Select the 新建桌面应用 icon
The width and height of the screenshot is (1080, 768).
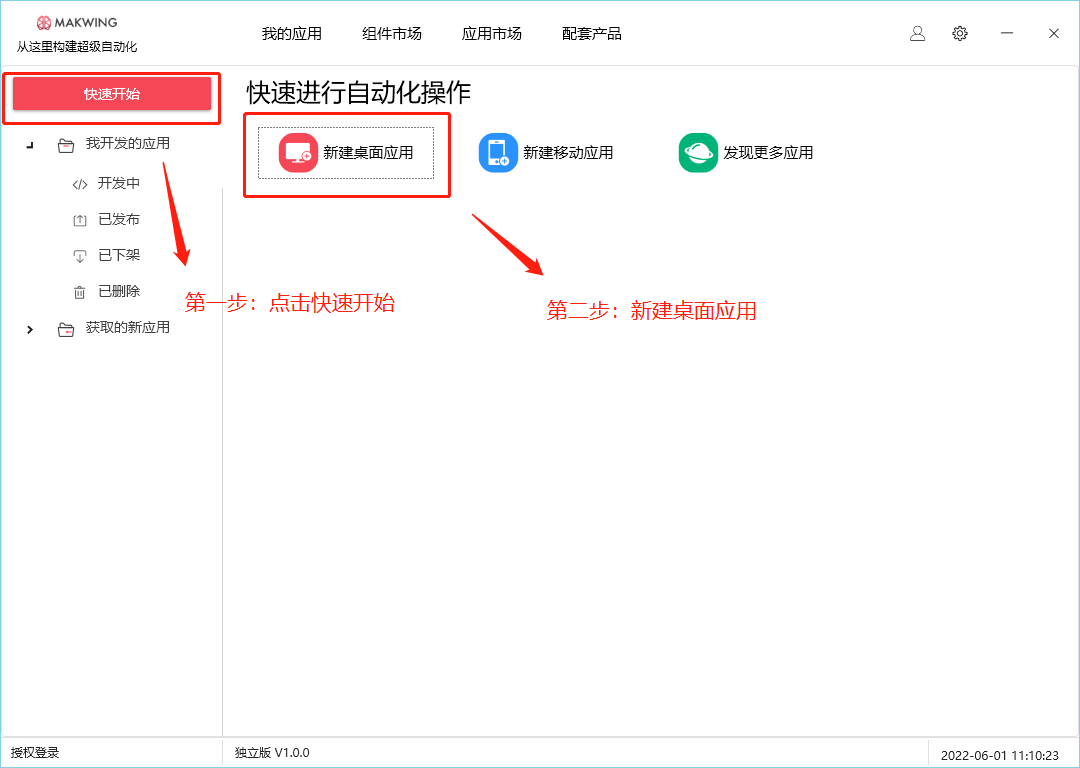pos(295,152)
